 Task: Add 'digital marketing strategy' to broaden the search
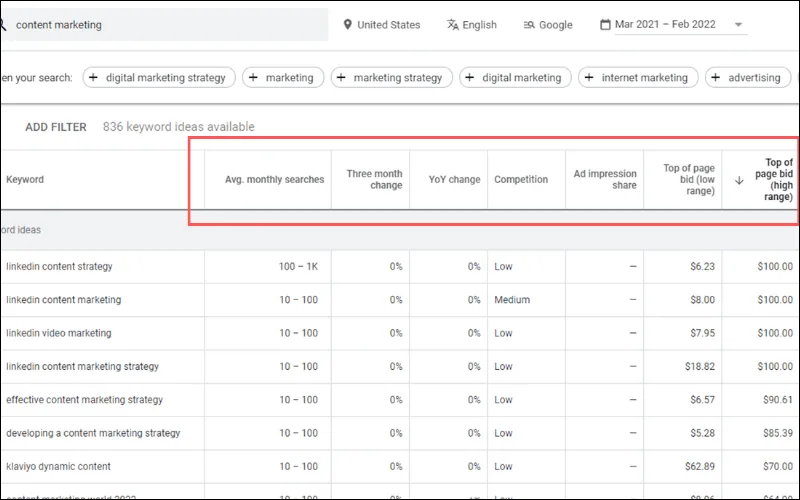pyautogui.click(x=159, y=78)
